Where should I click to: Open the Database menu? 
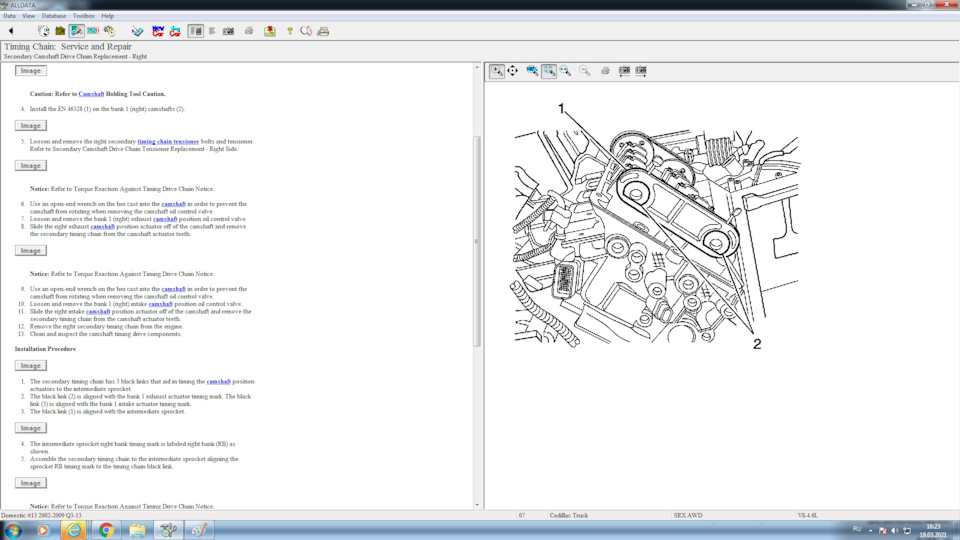pos(53,16)
